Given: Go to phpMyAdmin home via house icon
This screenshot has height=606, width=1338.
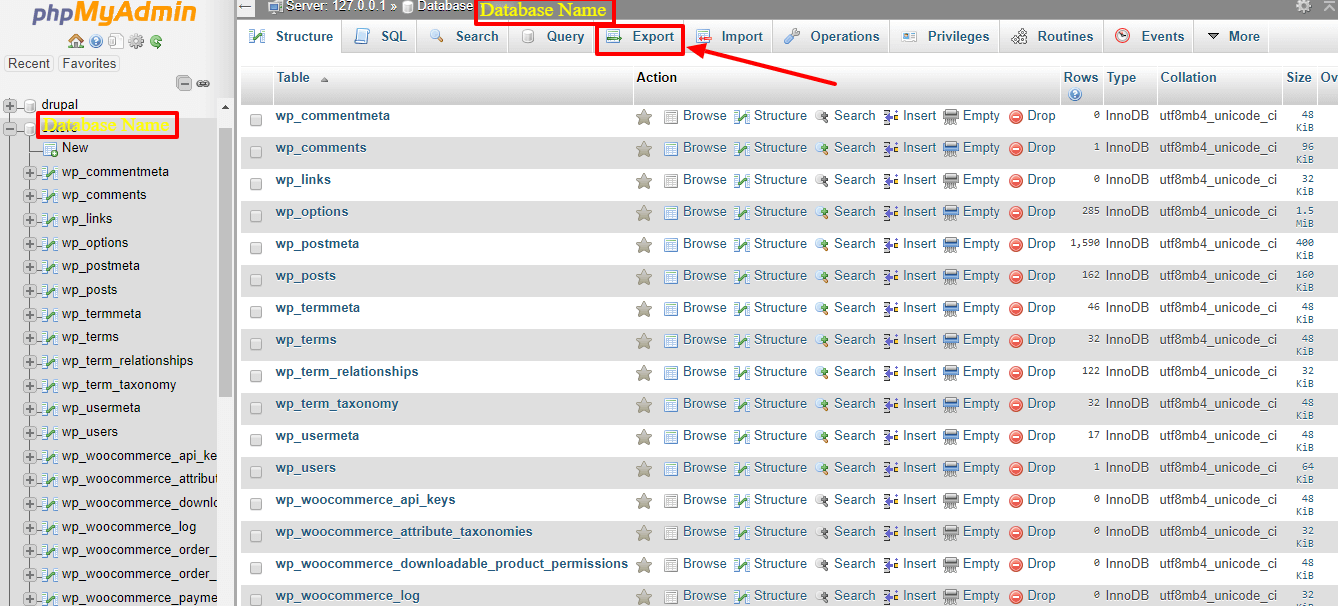Looking at the screenshot, I should [76, 41].
